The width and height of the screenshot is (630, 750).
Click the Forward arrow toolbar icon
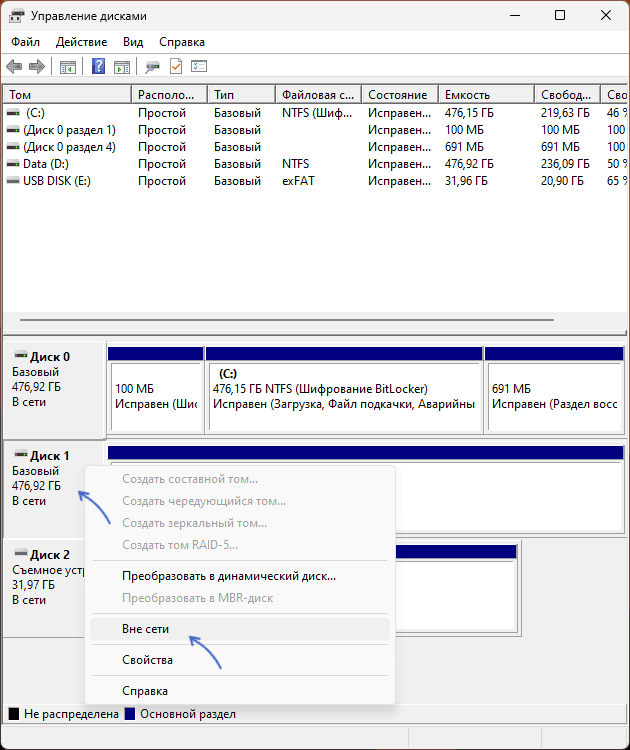(37, 66)
